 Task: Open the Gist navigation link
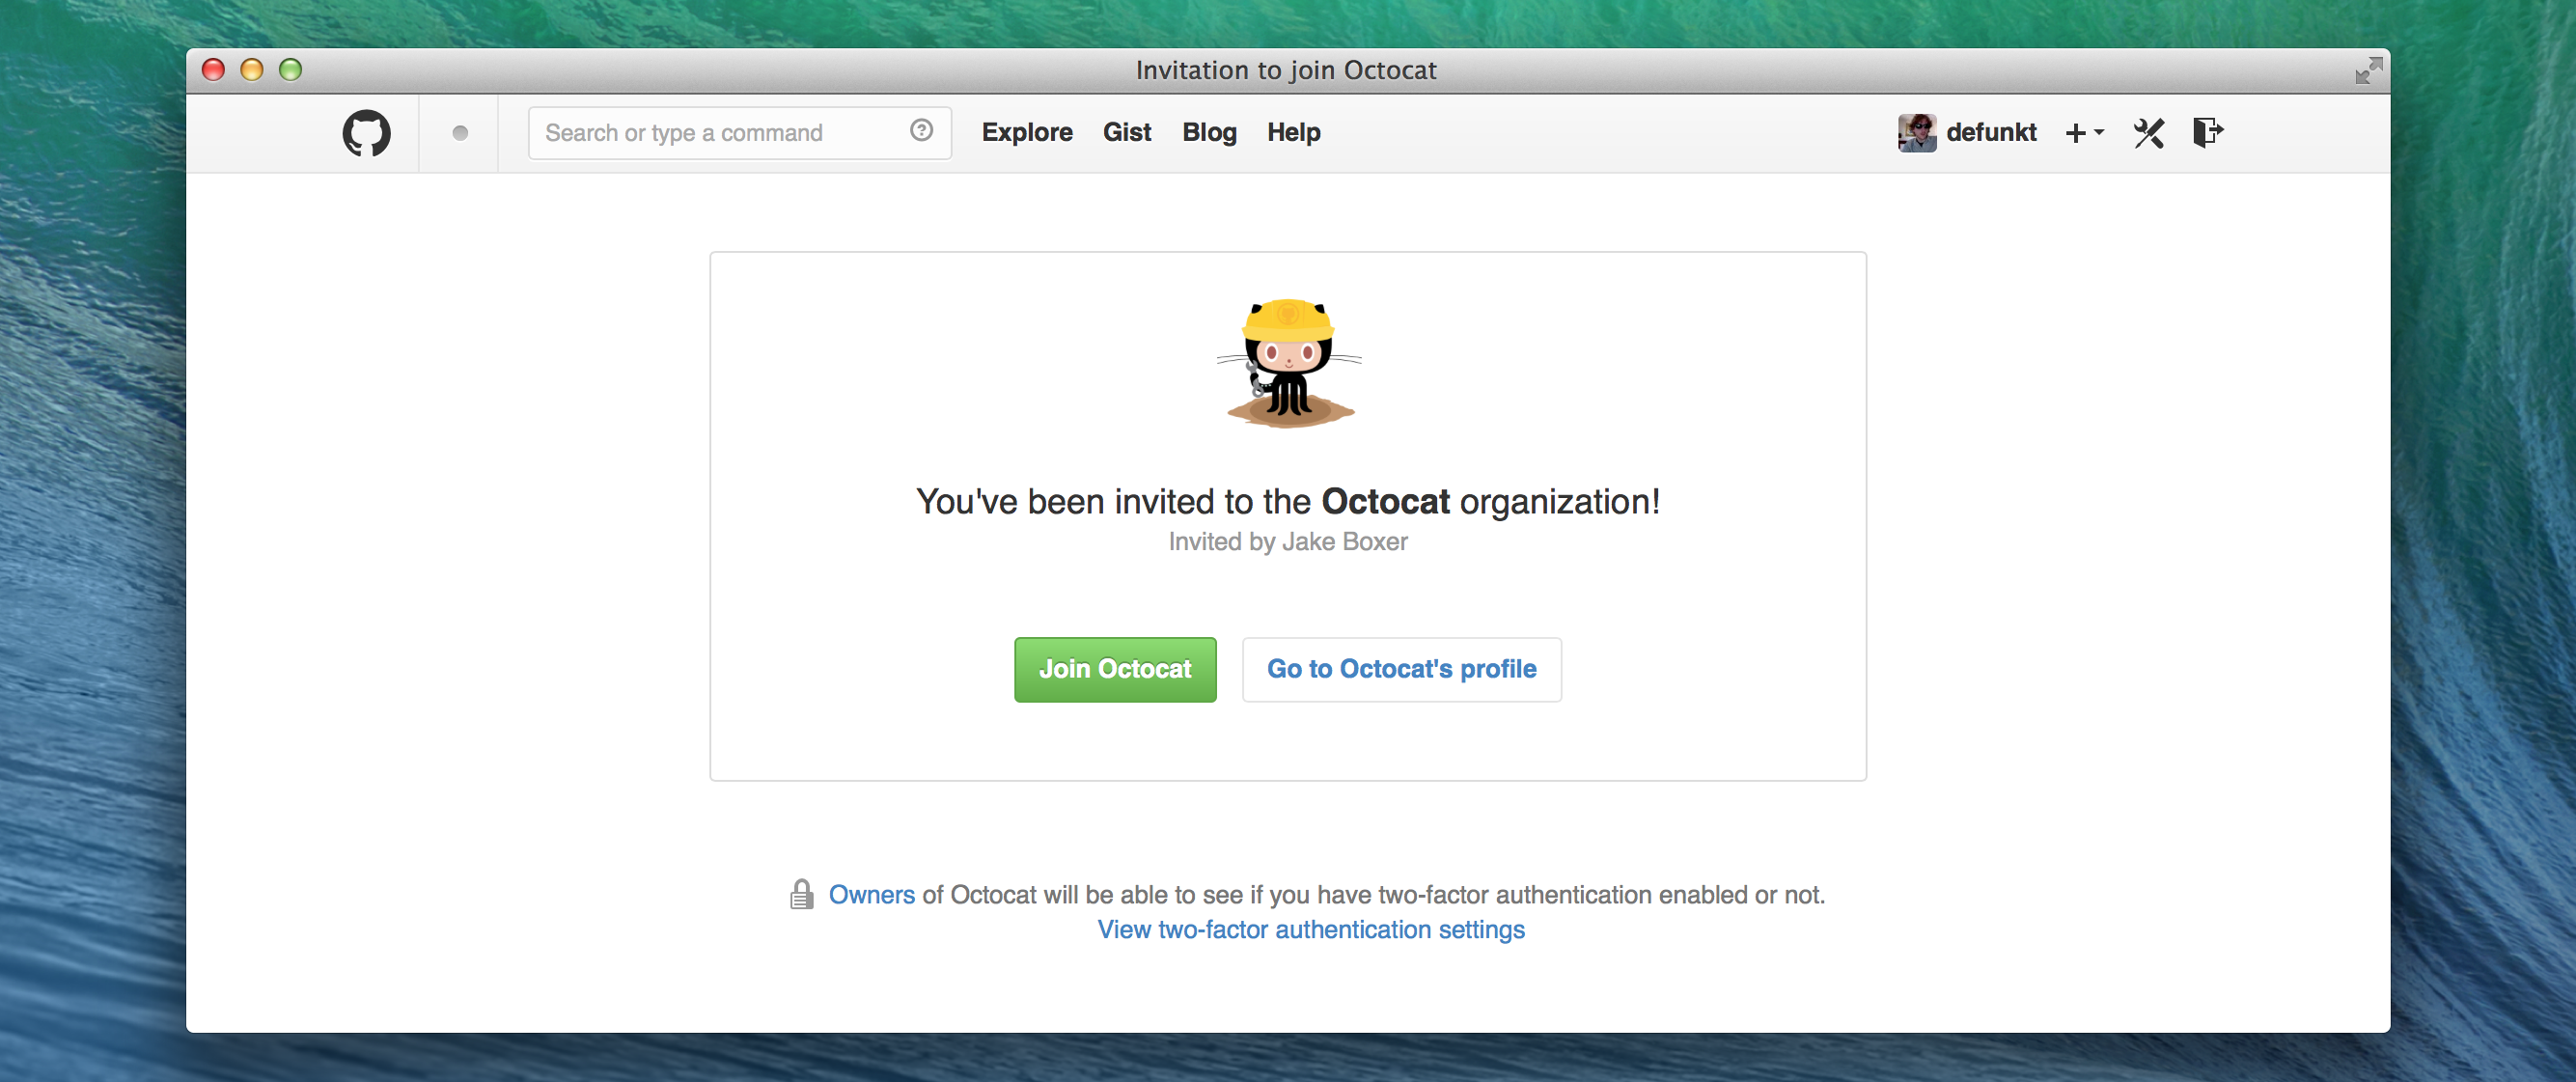click(x=1126, y=133)
